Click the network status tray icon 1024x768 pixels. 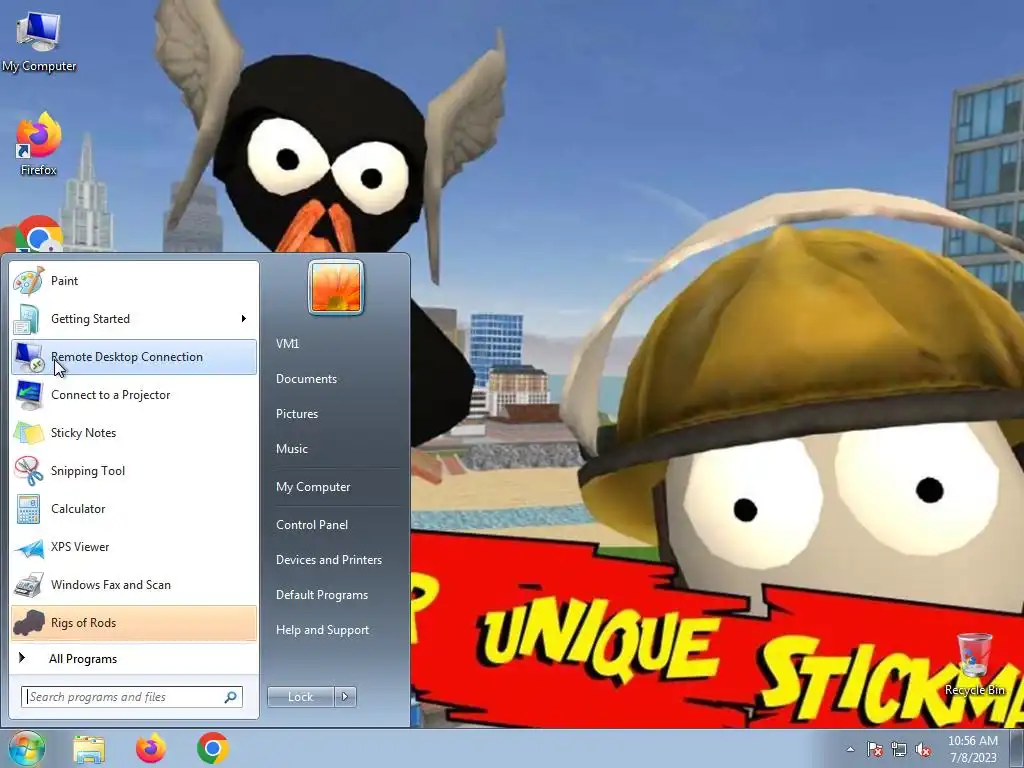[899, 749]
